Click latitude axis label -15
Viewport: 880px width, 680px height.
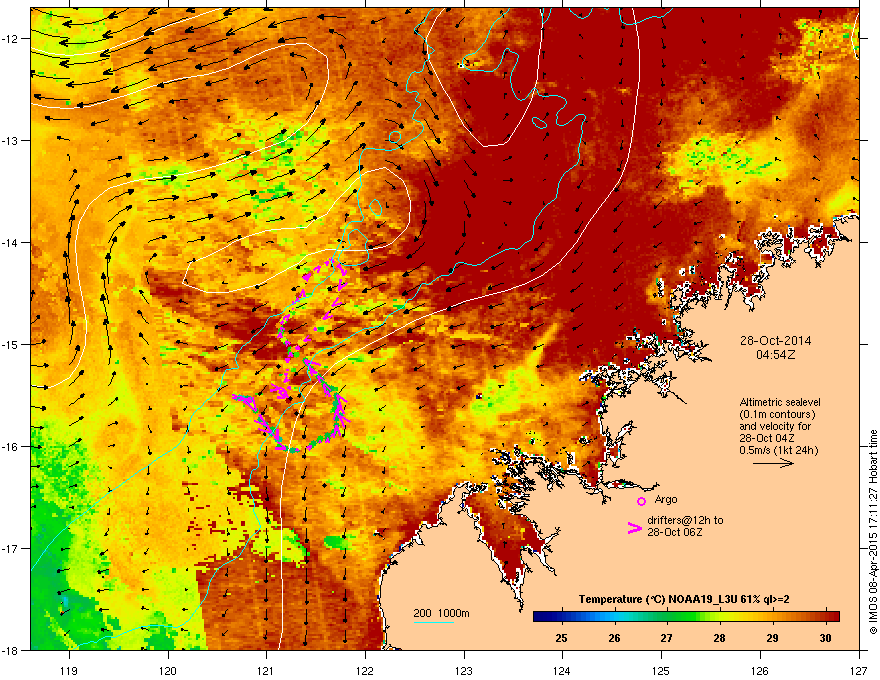pos(10,344)
